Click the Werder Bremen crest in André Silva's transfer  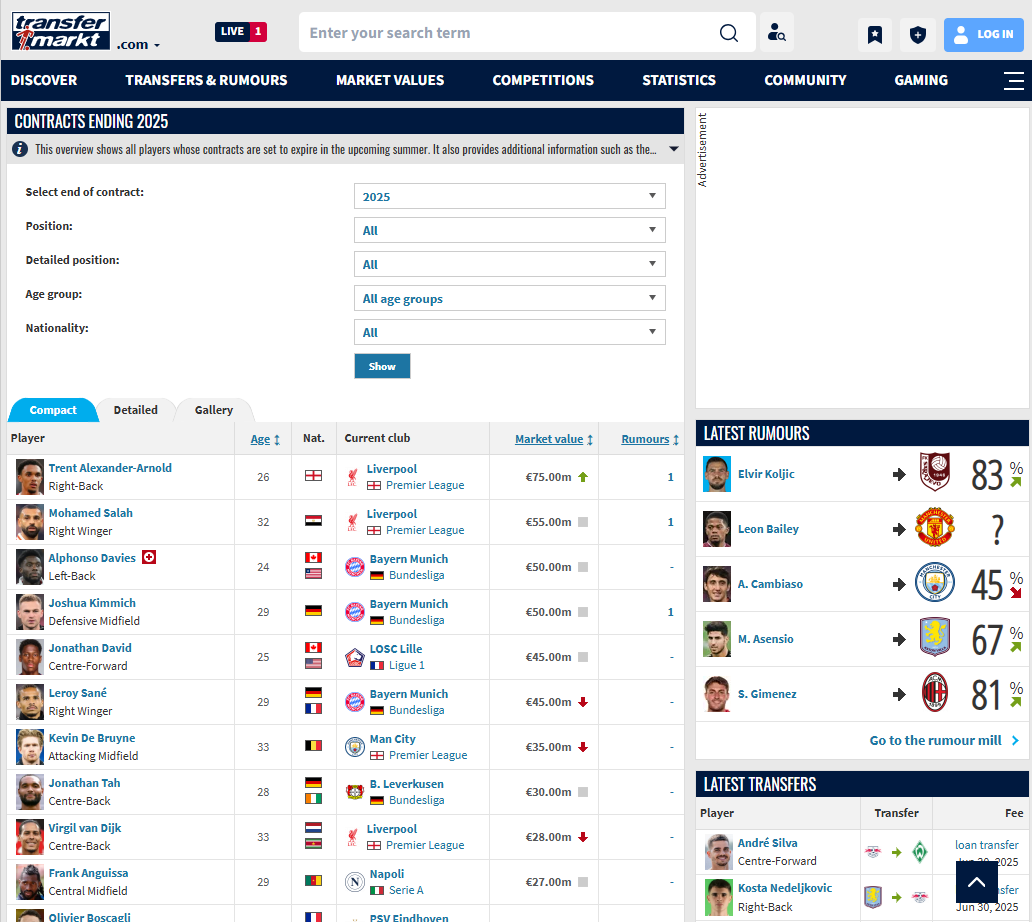920,852
